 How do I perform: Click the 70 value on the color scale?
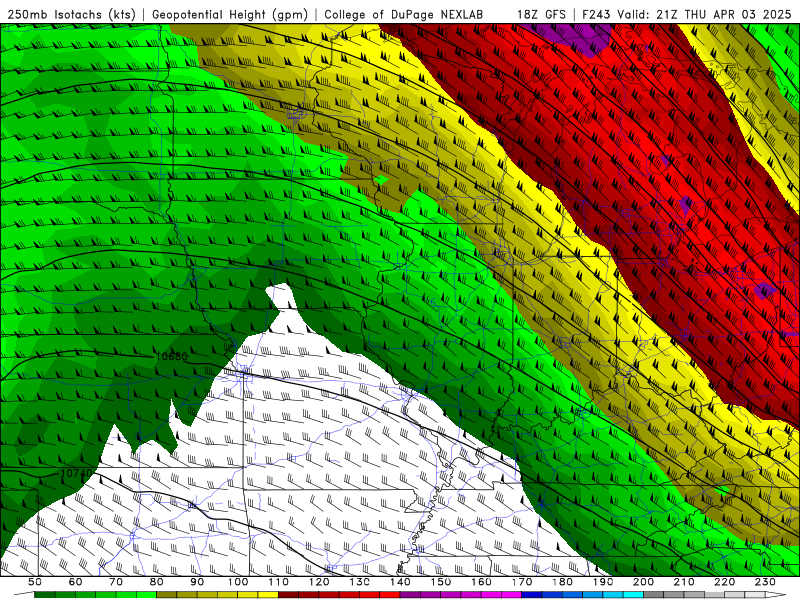[116, 582]
